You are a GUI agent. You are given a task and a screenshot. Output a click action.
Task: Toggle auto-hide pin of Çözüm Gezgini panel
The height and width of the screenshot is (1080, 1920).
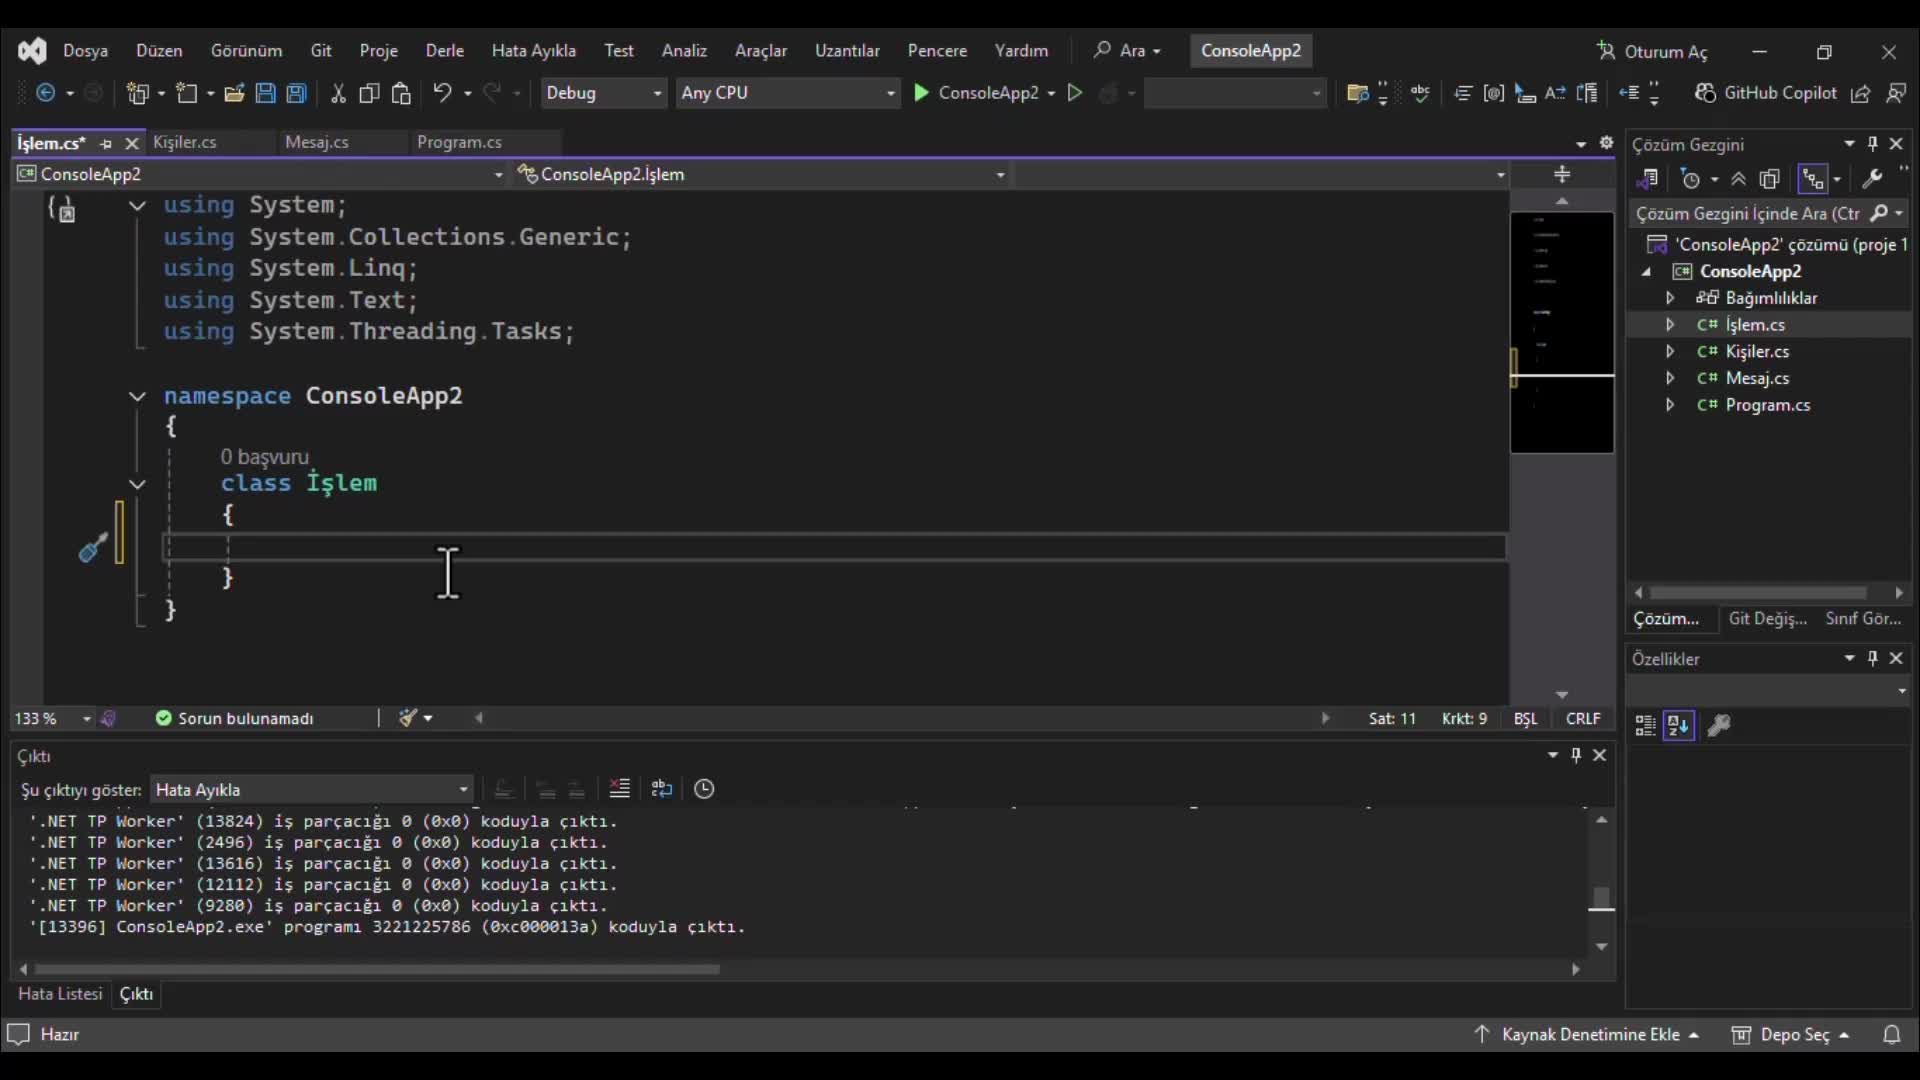point(1873,144)
